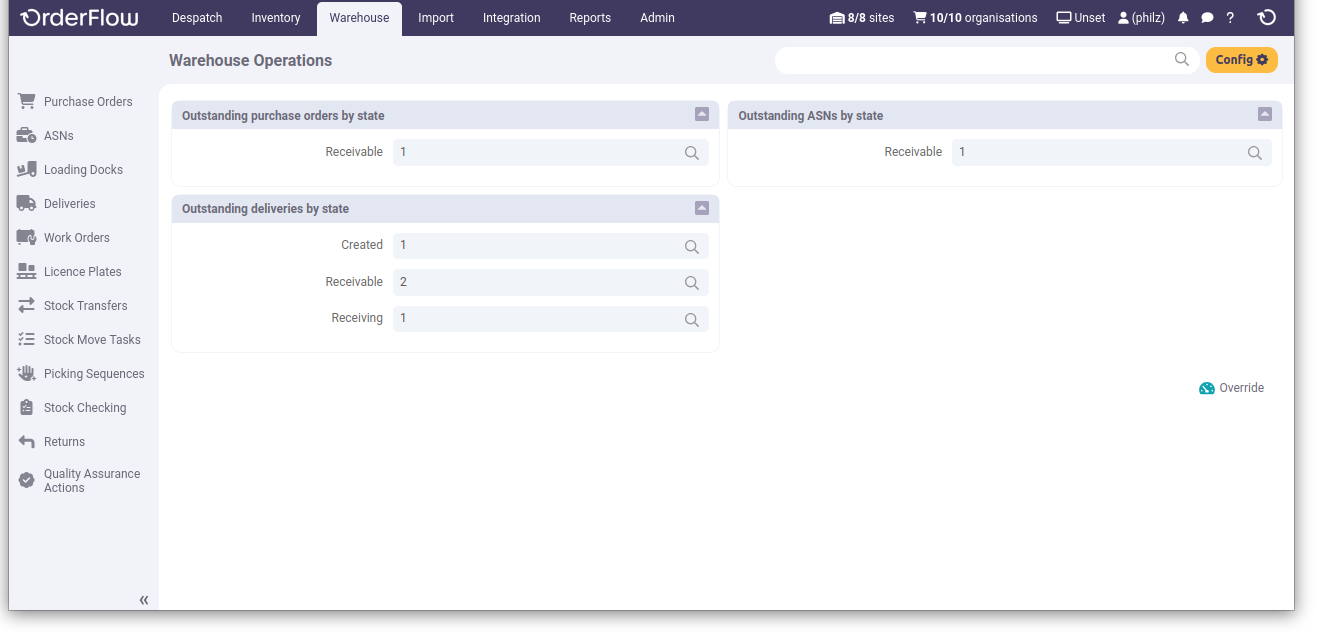Click the help question mark icon
Screen dimensions: 1320x639
tap(1230, 18)
